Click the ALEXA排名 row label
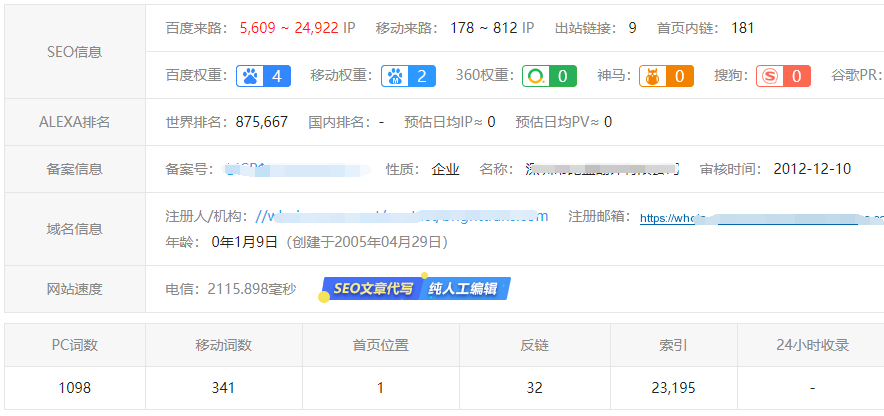The height and width of the screenshot is (416, 884). click(x=74, y=122)
